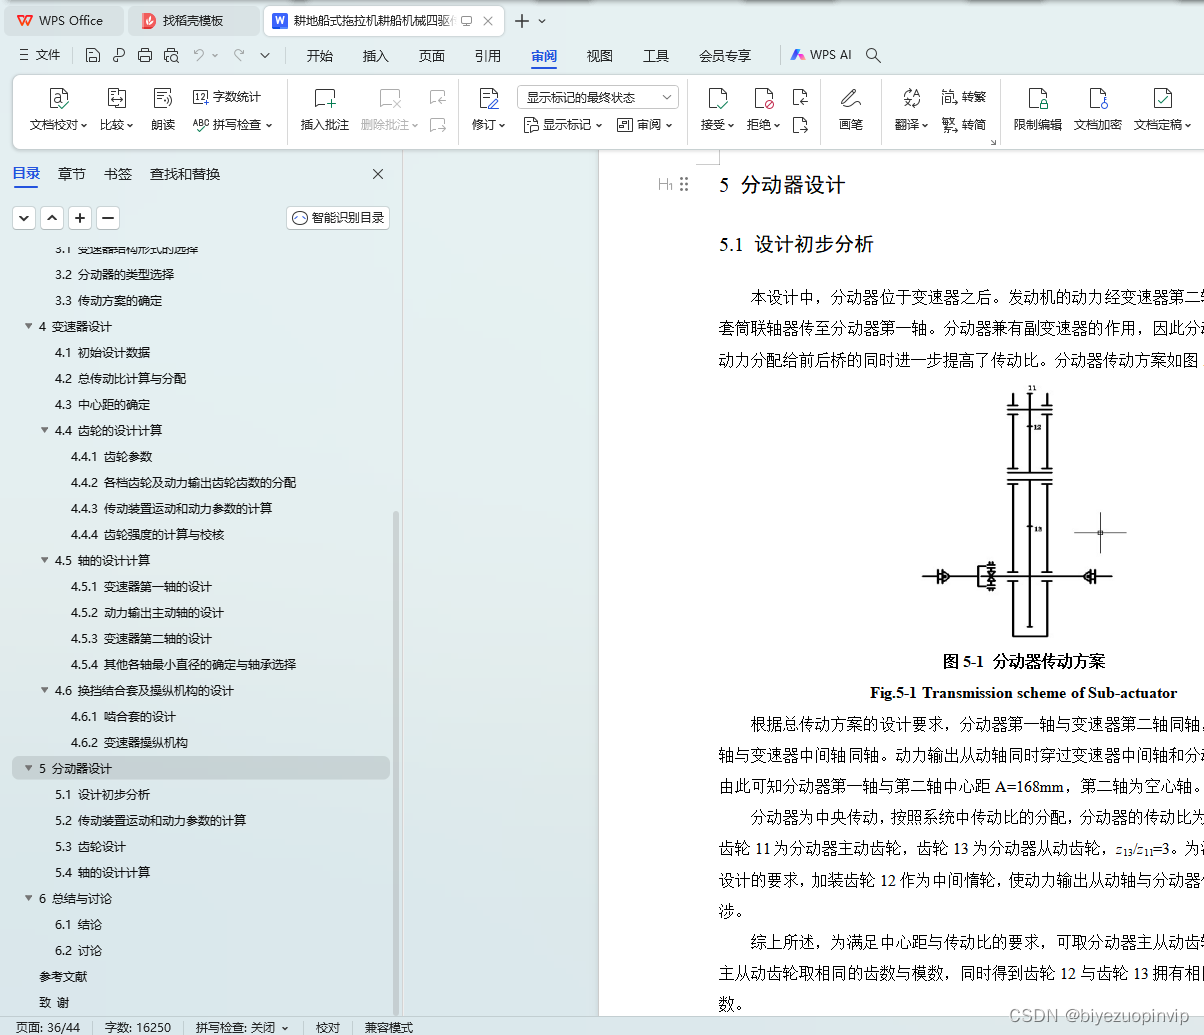Viewport: 1204px width, 1035px height.
Task: Jump to 参考文献 in outline
Action: click(x=63, y=976)
